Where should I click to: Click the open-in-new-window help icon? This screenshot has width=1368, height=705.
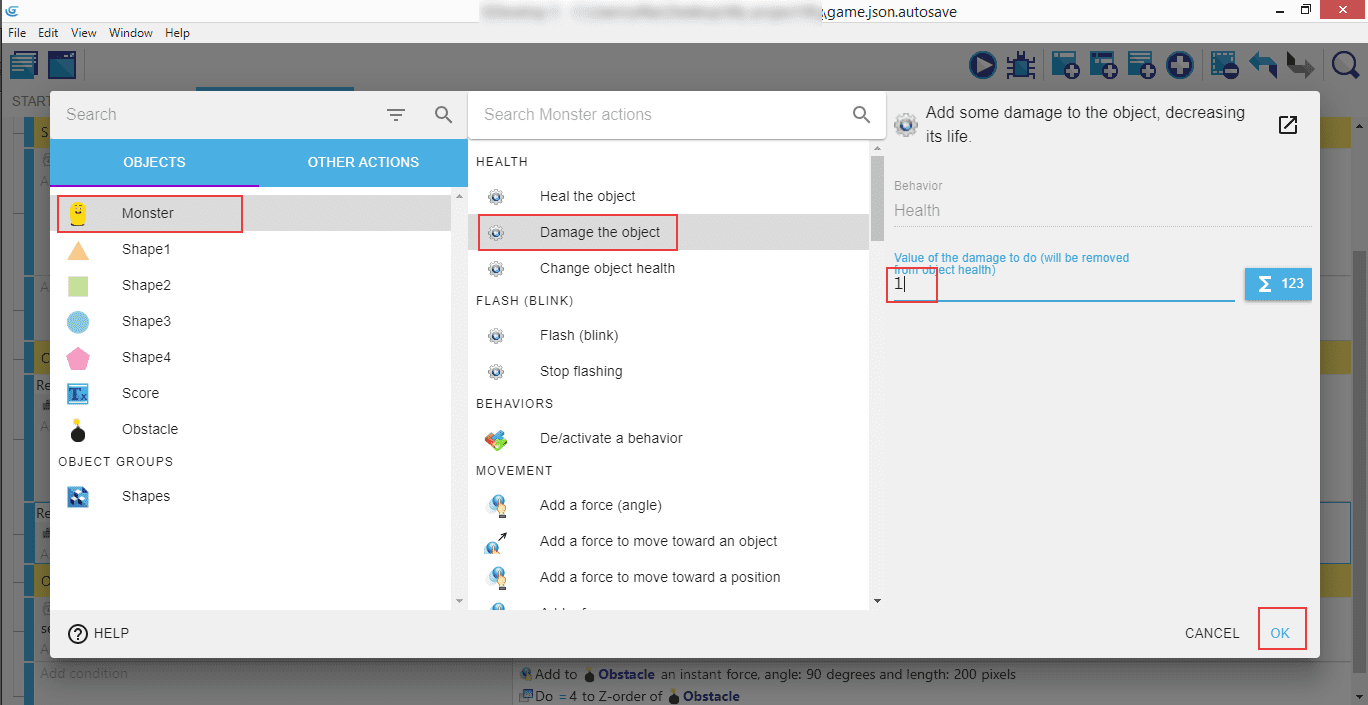pyautogui.click(x=1288, y=125)
